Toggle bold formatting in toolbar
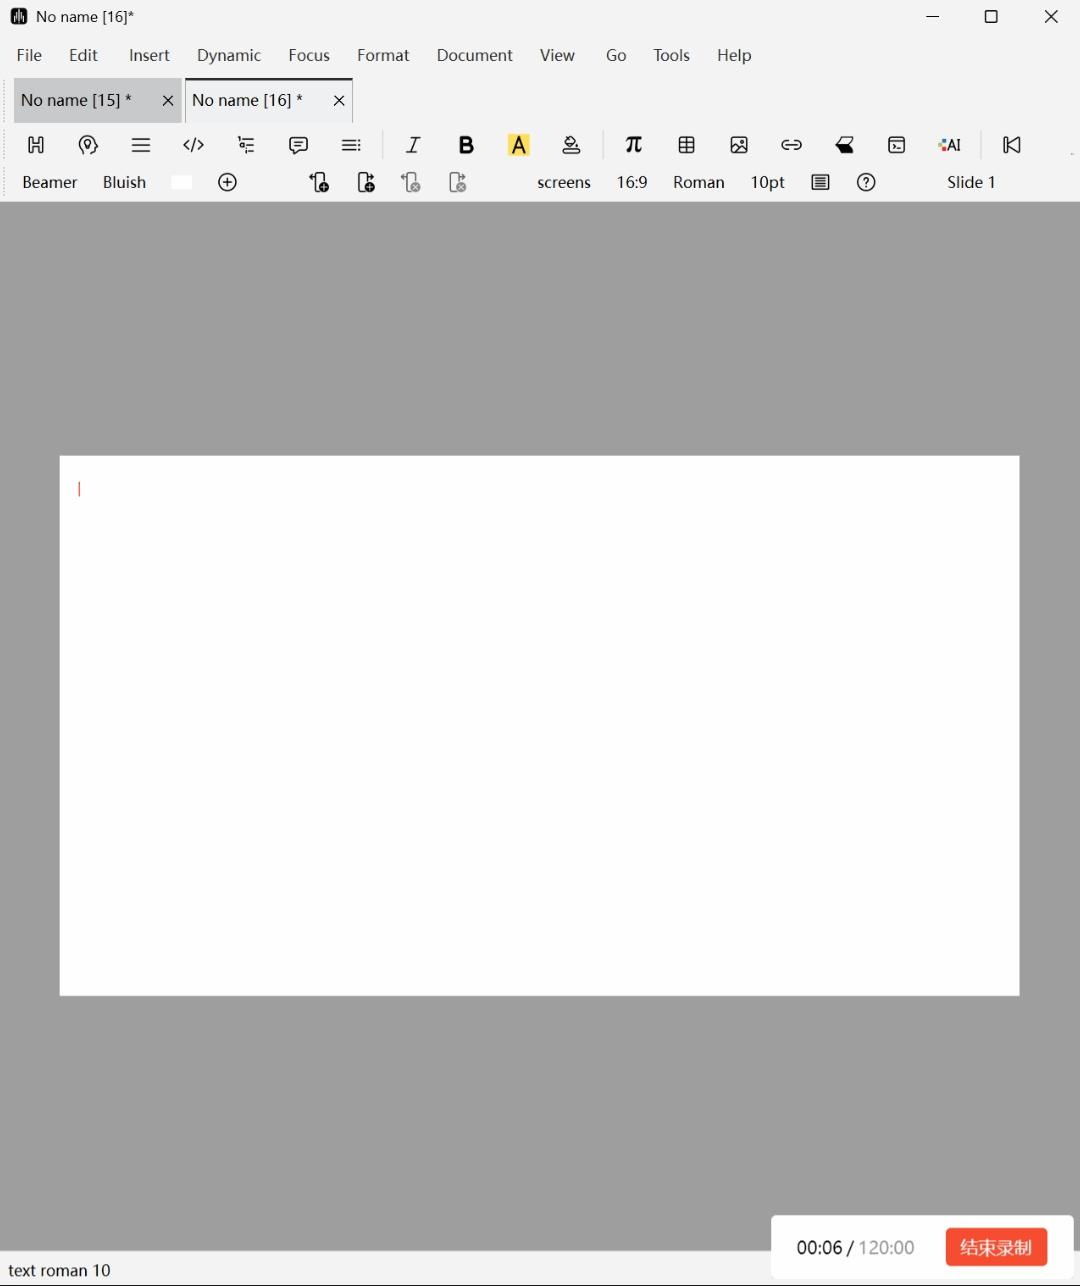Screen dimensions: 1080x1286 click(x=466, y=145)
